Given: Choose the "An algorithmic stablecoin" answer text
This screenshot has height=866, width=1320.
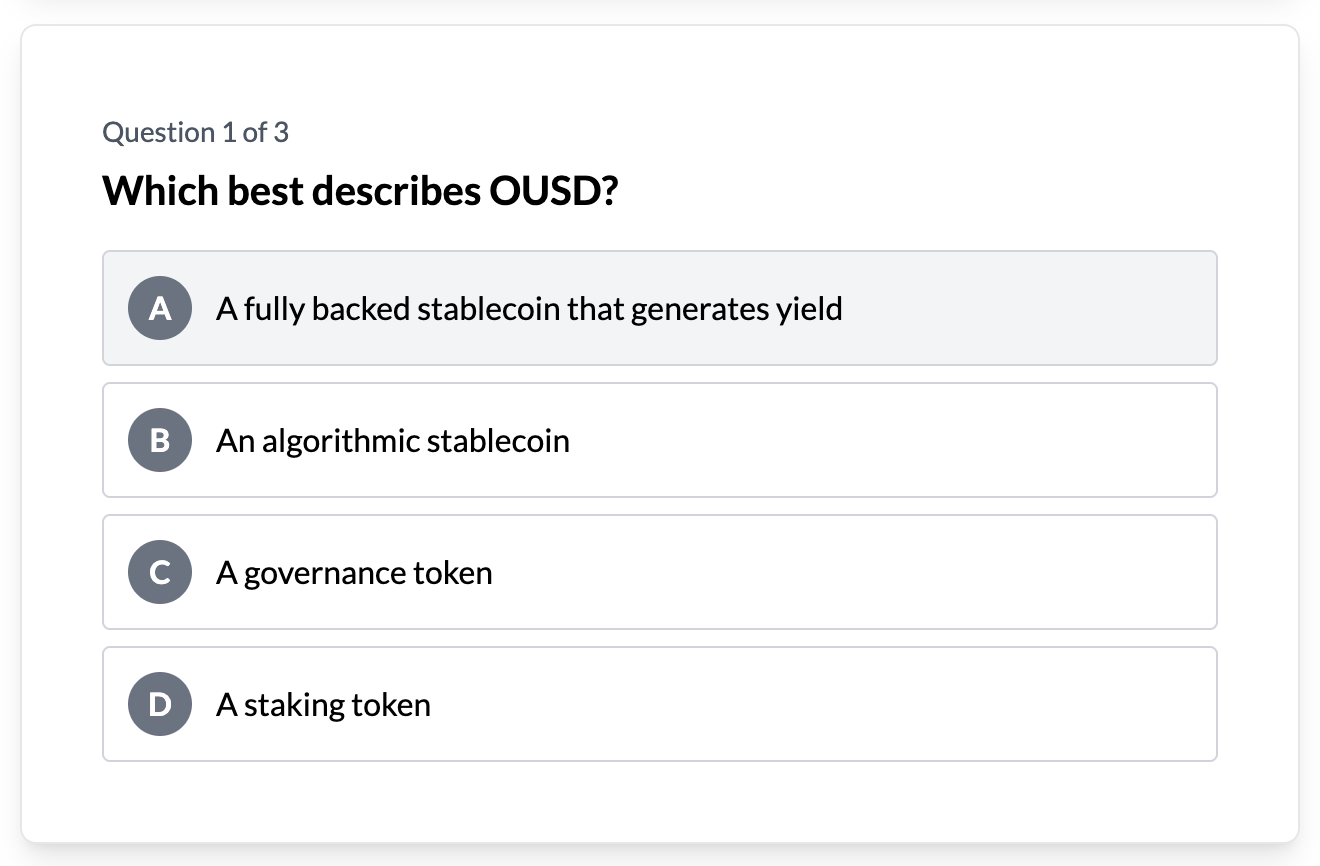Looking at the screenshot, I should click(x=392, y=441).
